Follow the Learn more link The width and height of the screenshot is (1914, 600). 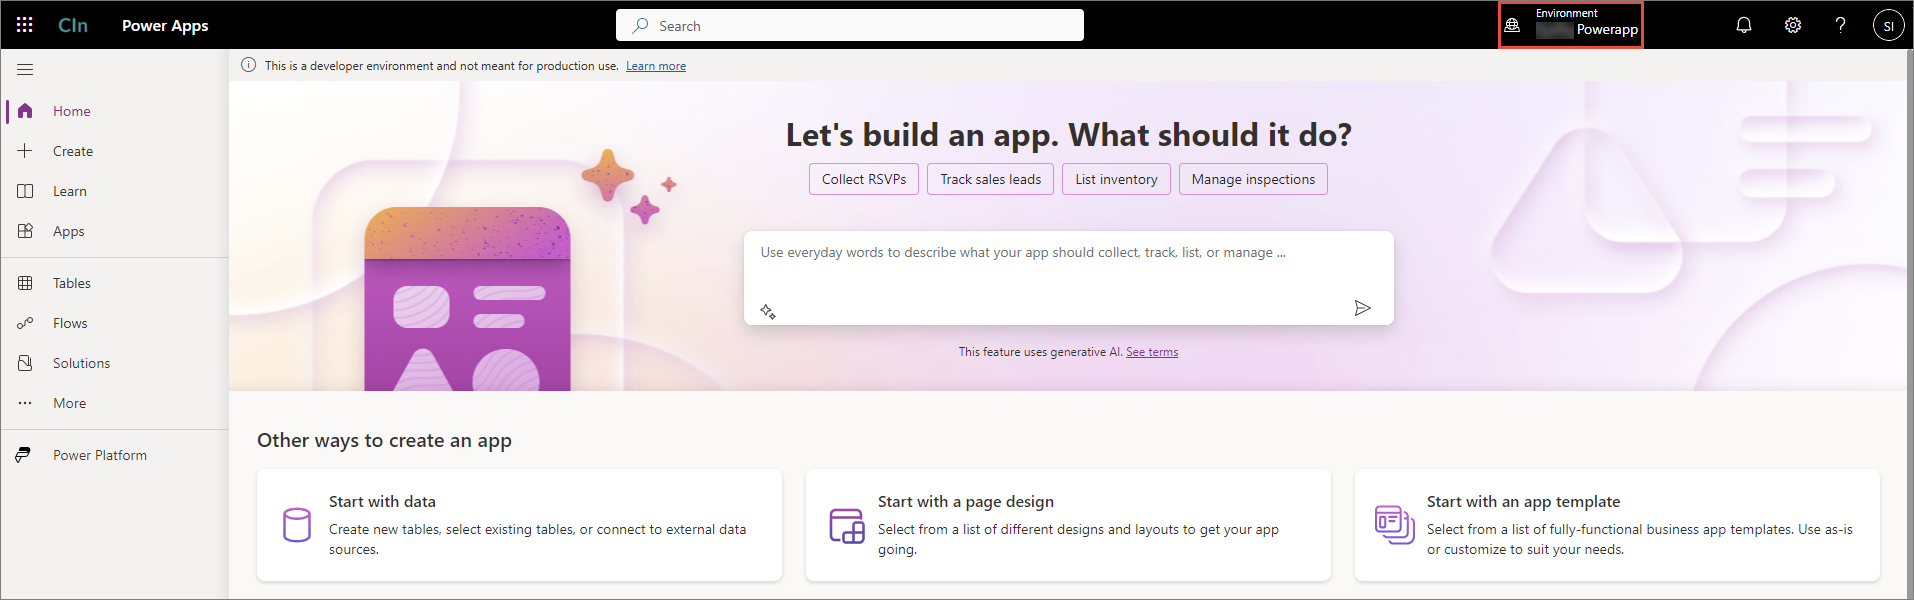656,66
